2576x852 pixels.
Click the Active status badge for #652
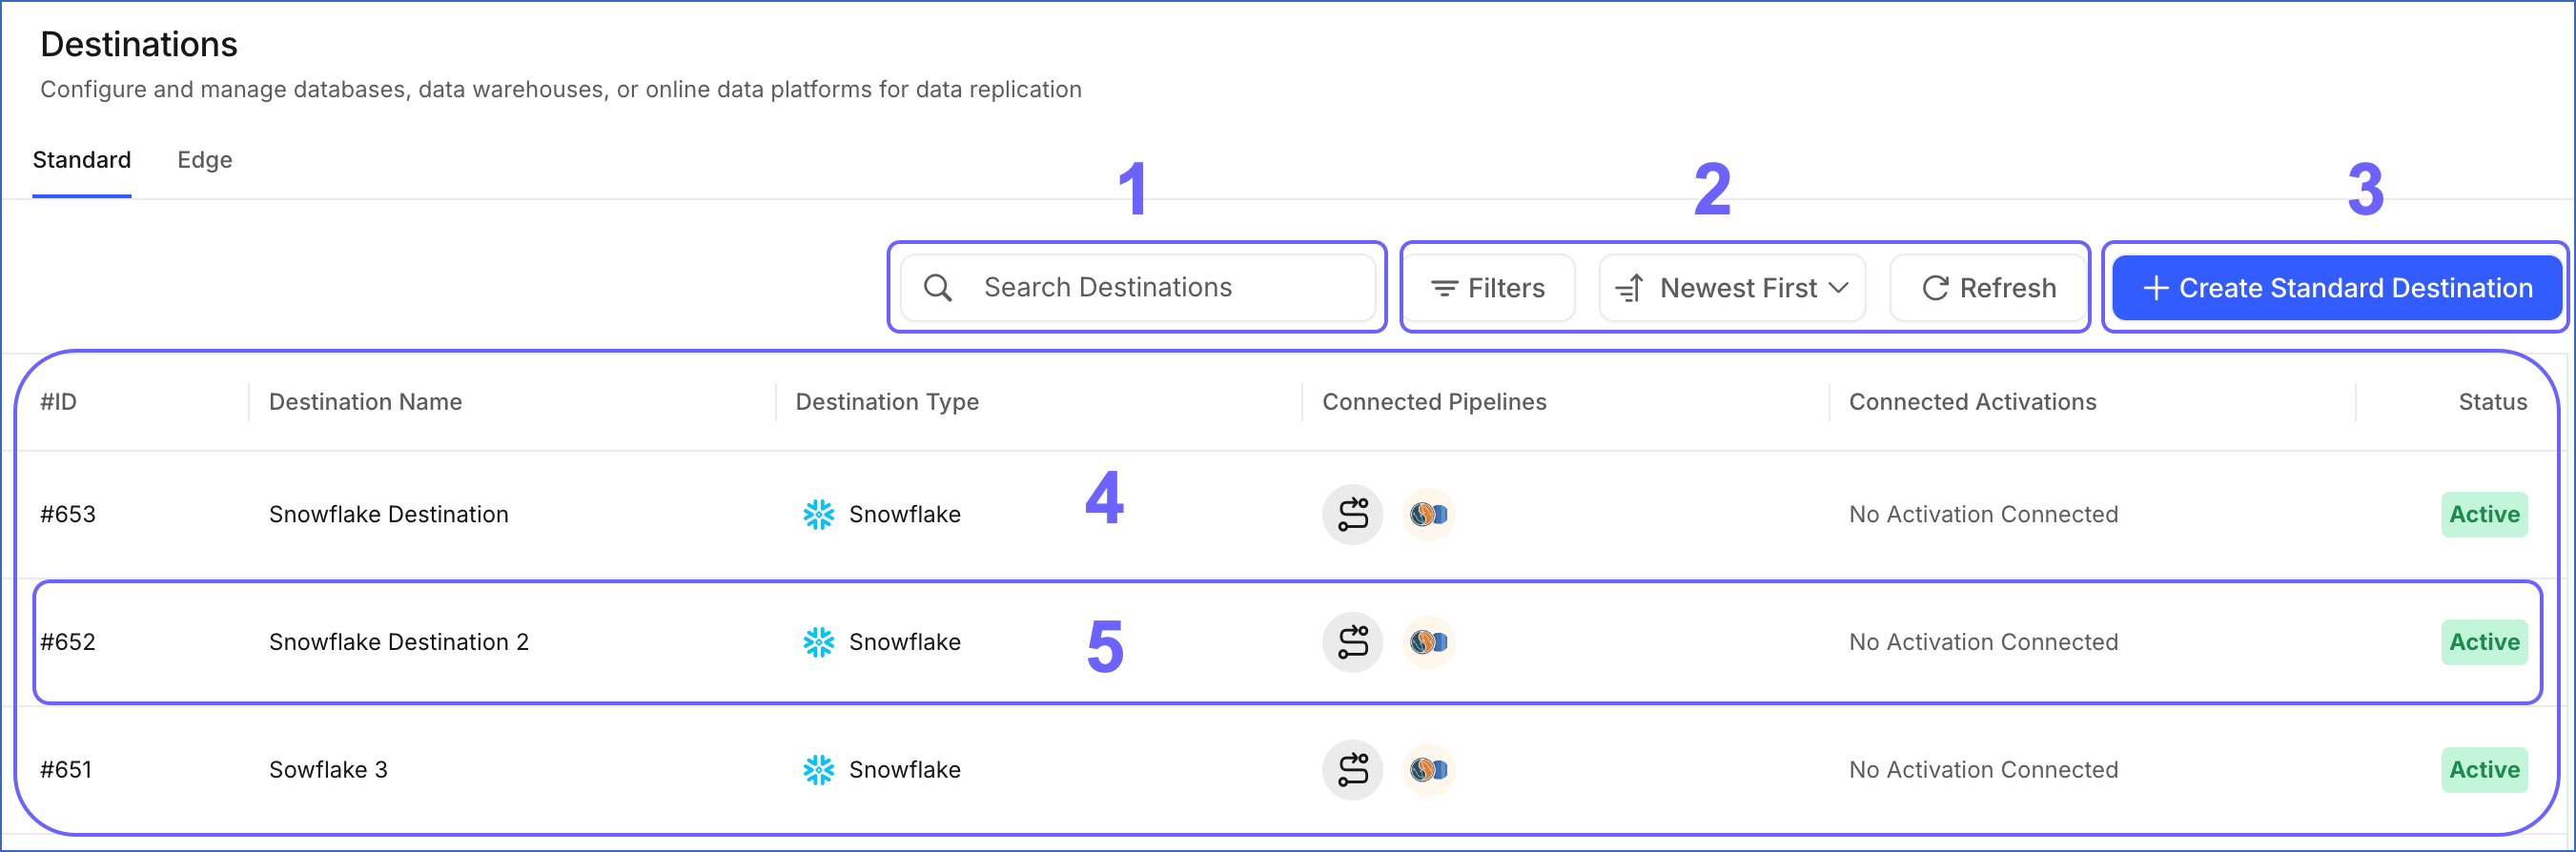pos(2484,642)
